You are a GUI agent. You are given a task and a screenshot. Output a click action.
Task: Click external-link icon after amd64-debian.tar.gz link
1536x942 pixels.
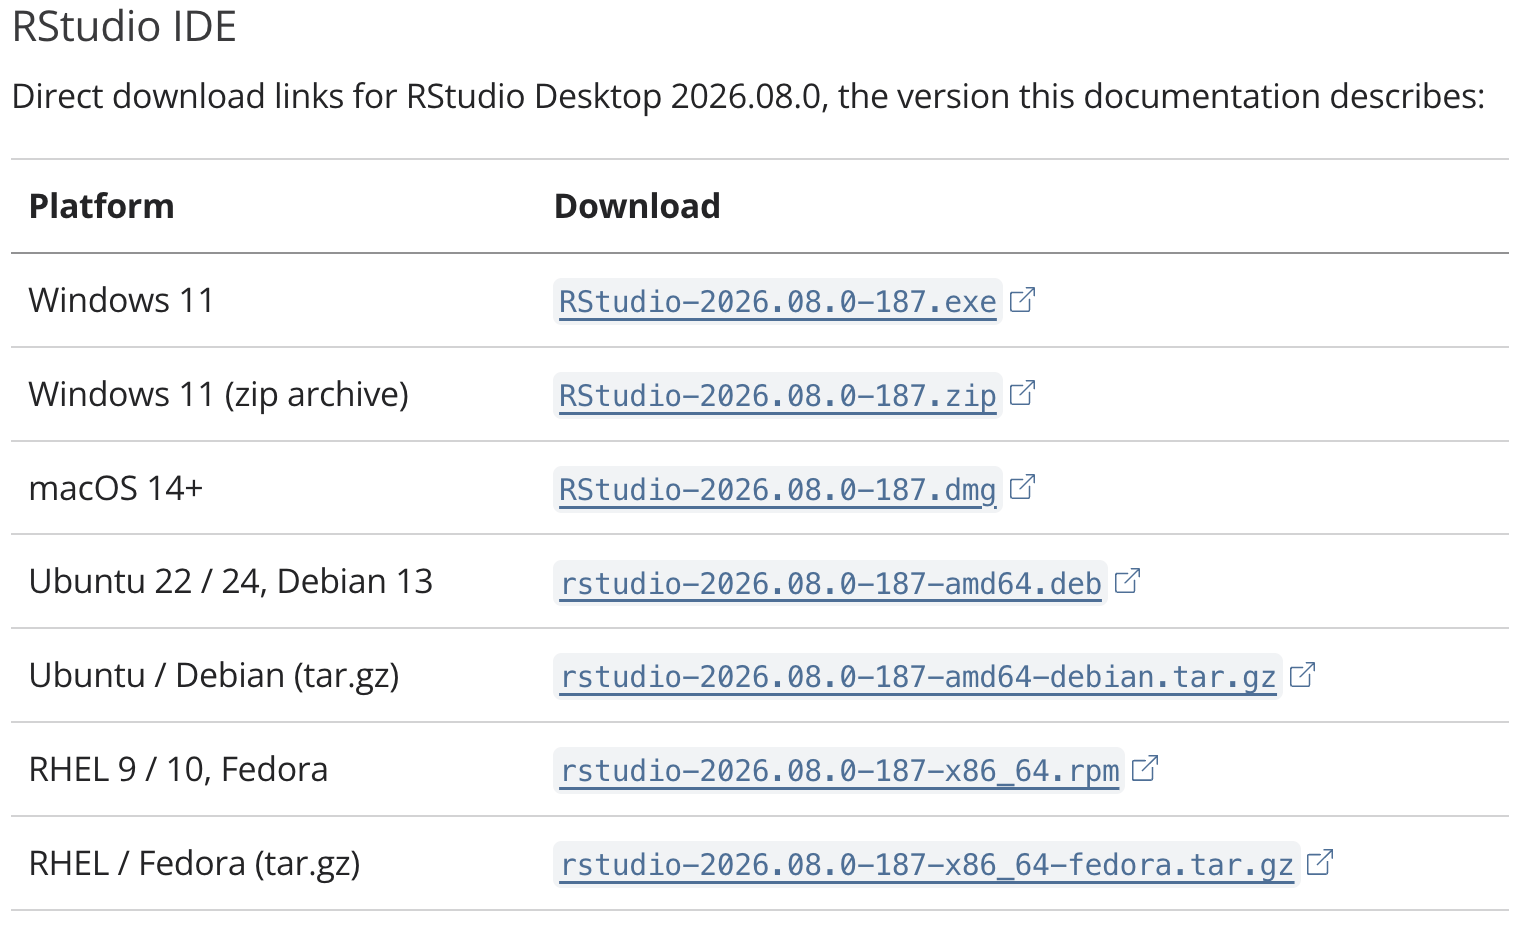click(1302, 675)
